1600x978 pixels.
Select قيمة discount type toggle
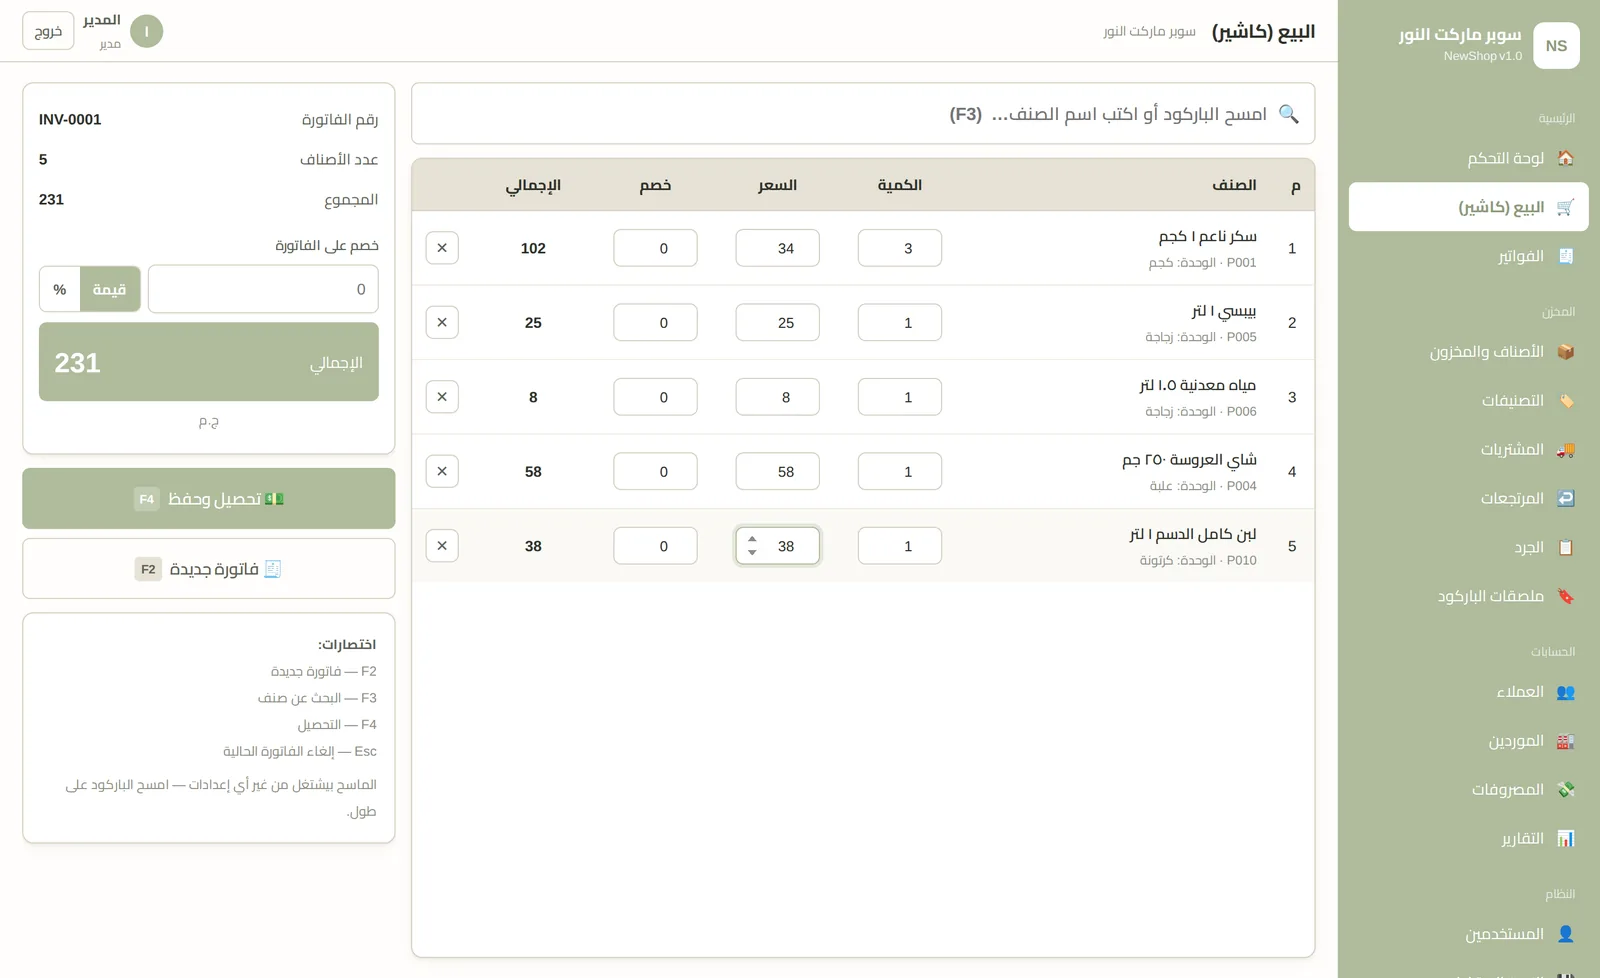coord(110,289)
